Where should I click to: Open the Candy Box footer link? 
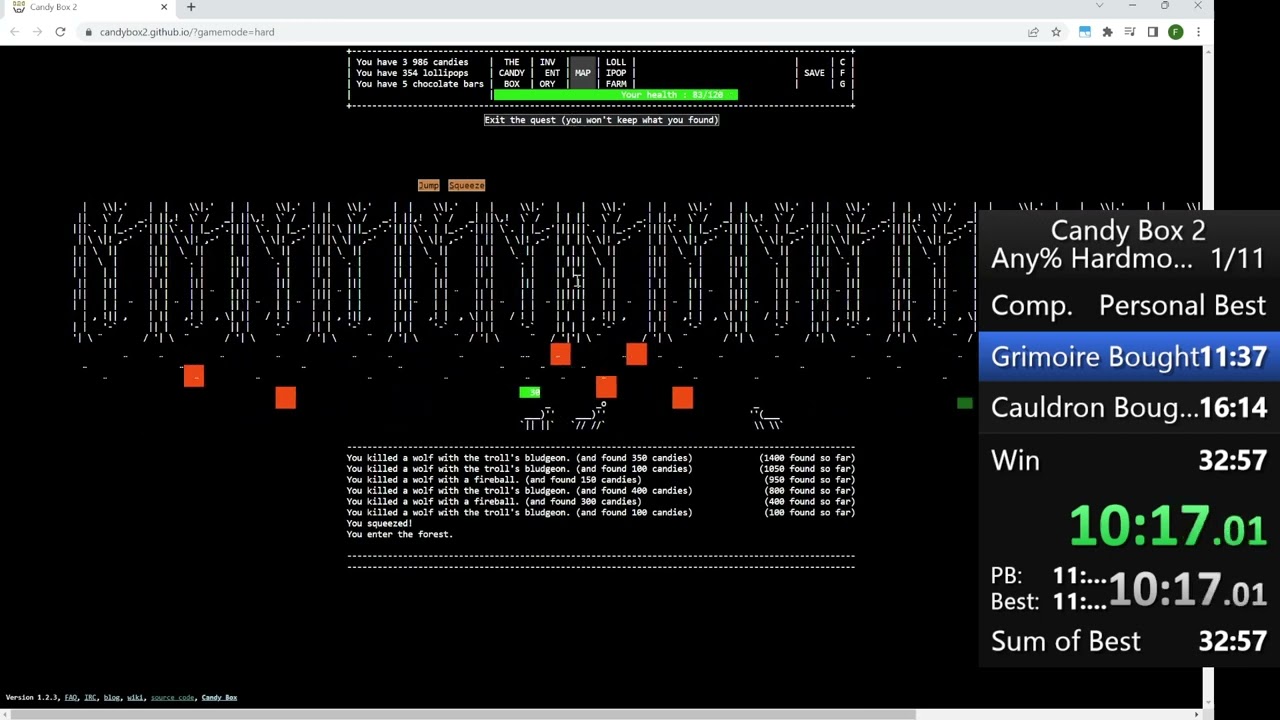(x=219, y=697)
